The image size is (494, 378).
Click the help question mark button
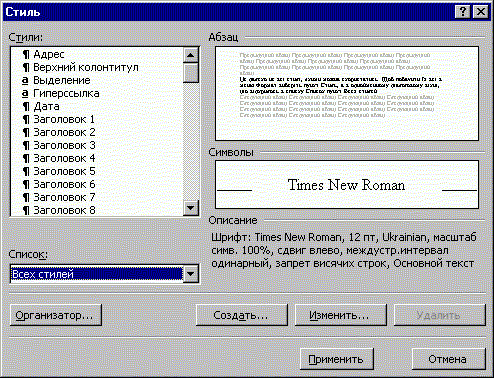[x=463, y=12]
